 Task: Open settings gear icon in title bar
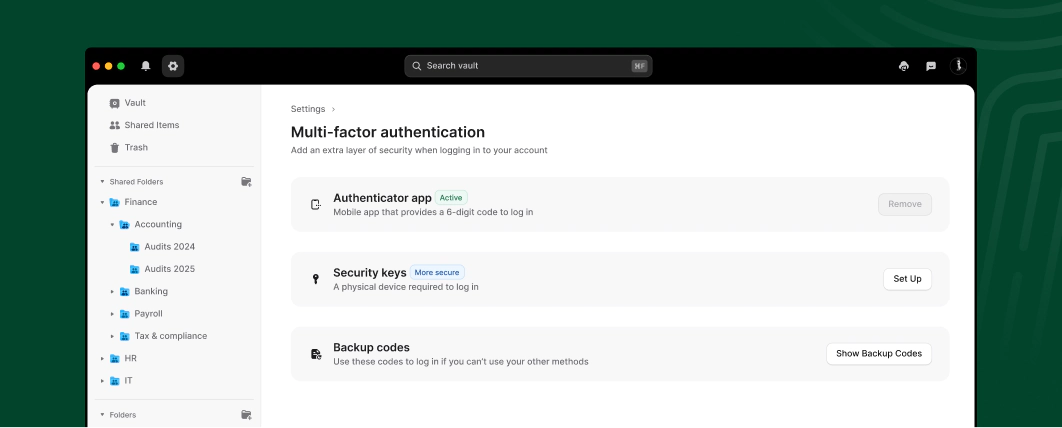[x=173, y=66]
